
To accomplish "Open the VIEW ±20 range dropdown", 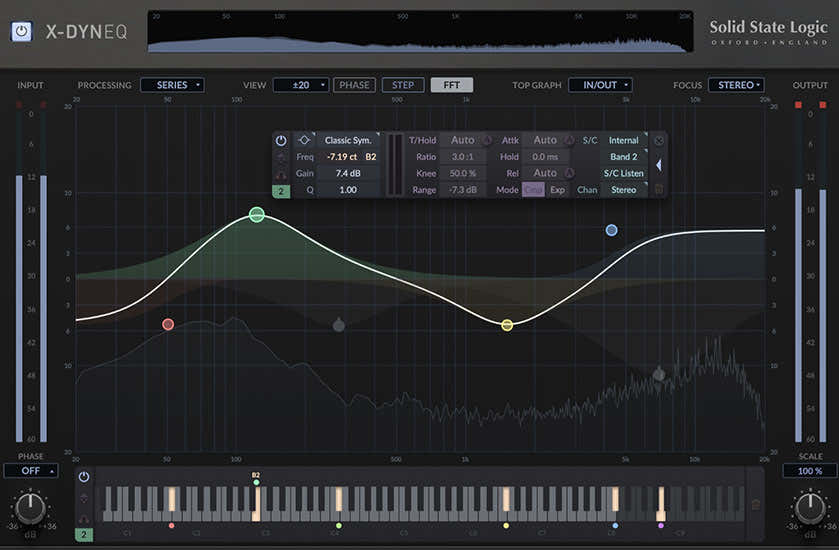I will coord(301,85).
